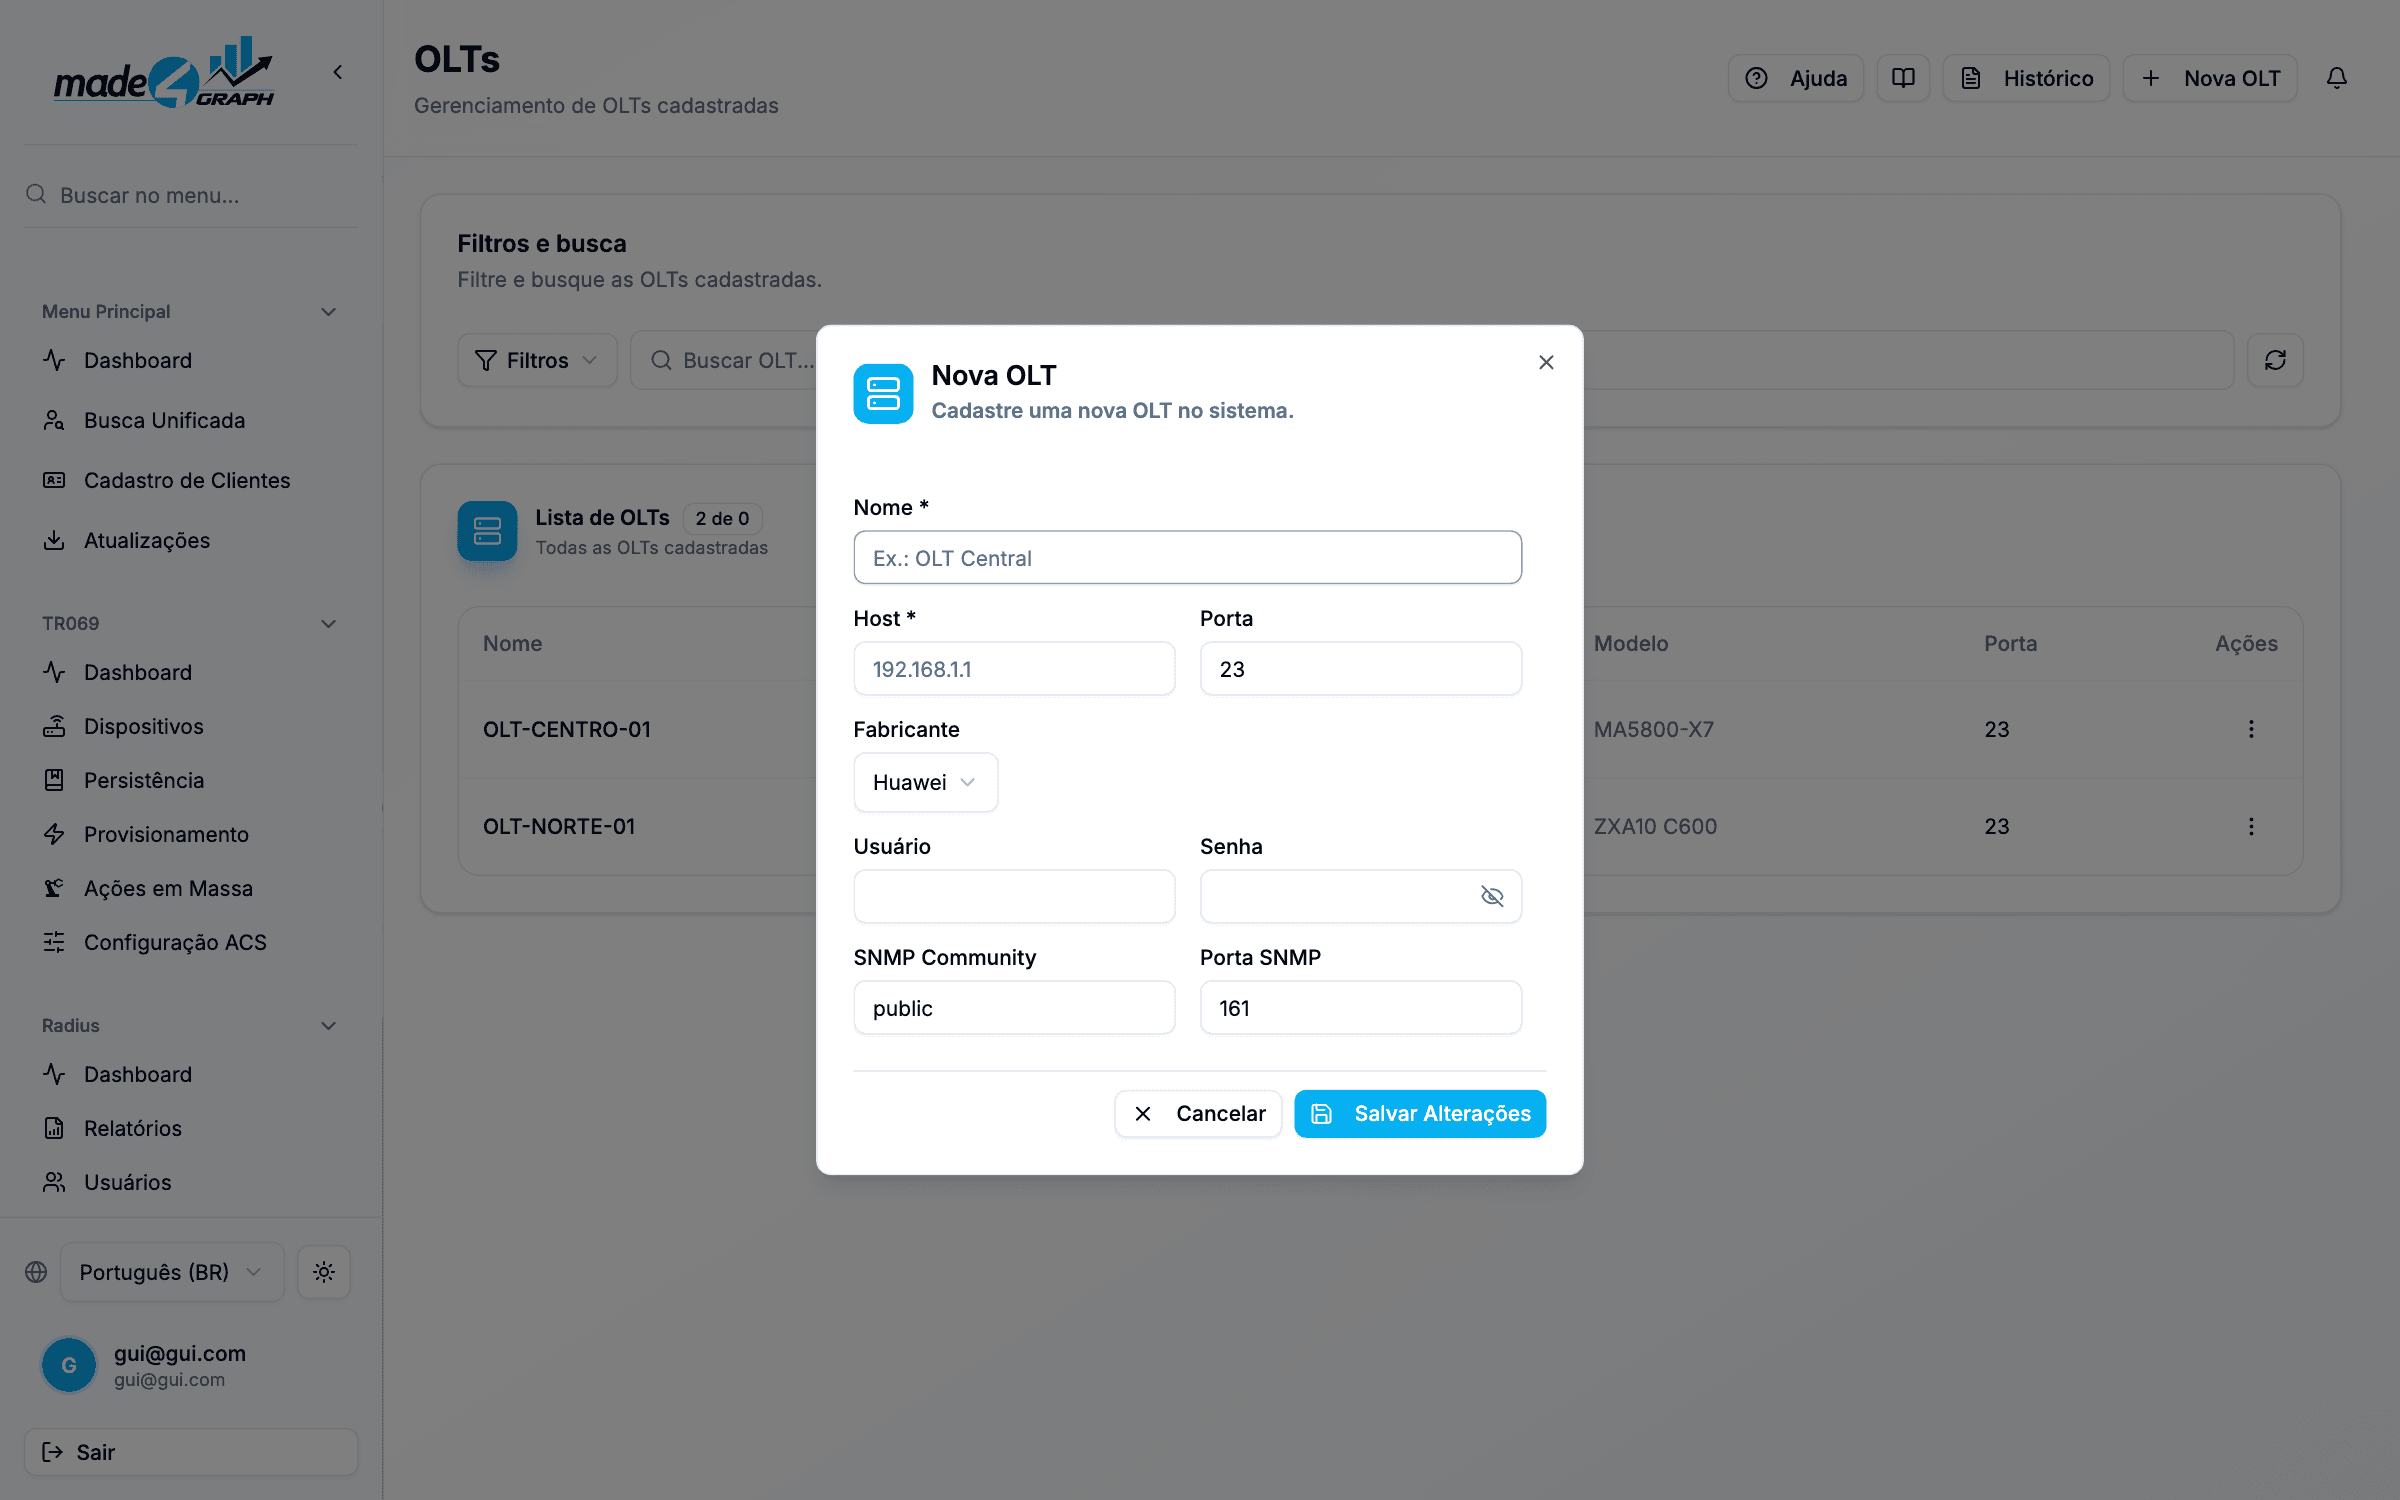Click the notifications bell icon
The width and height of the screenshot is (2400, 1500).
2336,78
